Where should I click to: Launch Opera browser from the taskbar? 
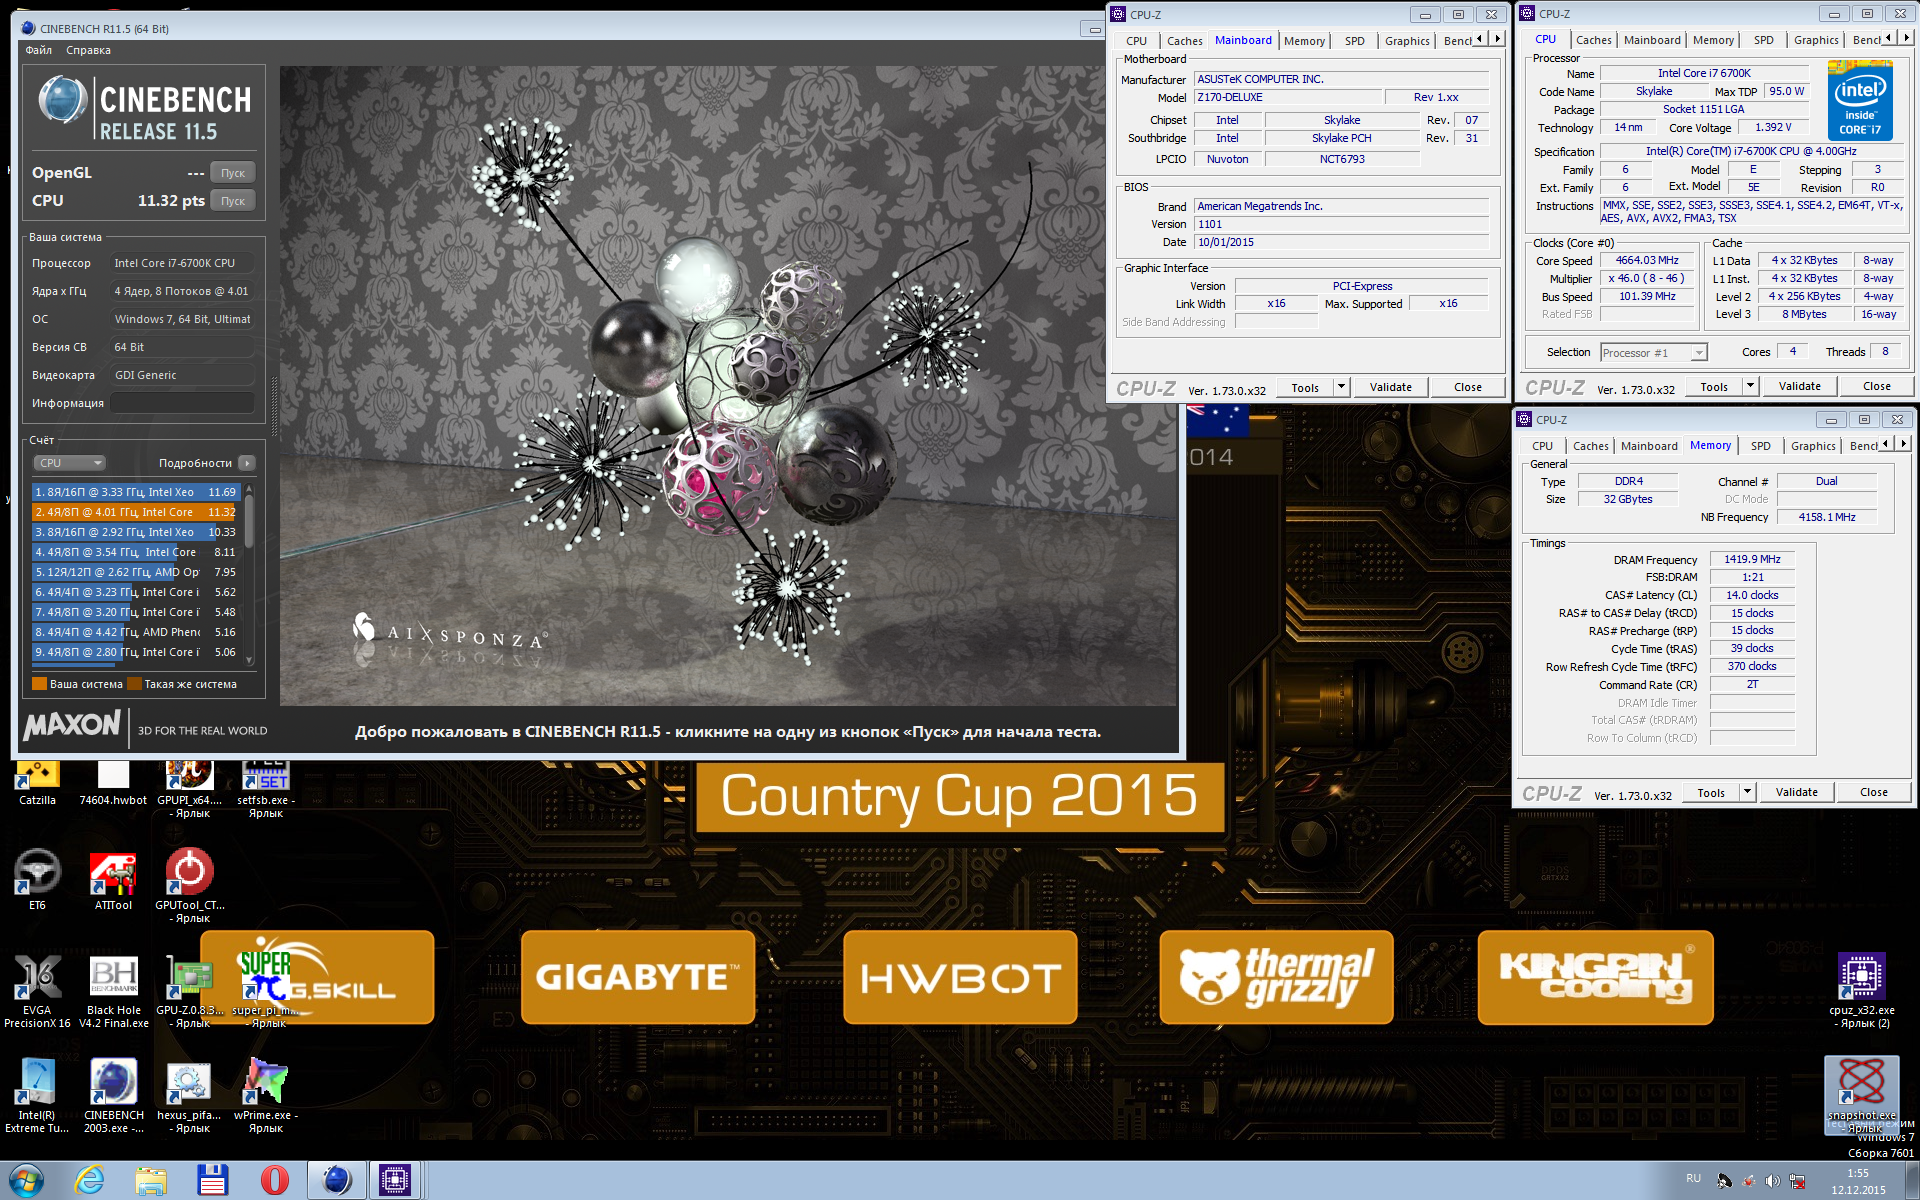(274, 1180)
